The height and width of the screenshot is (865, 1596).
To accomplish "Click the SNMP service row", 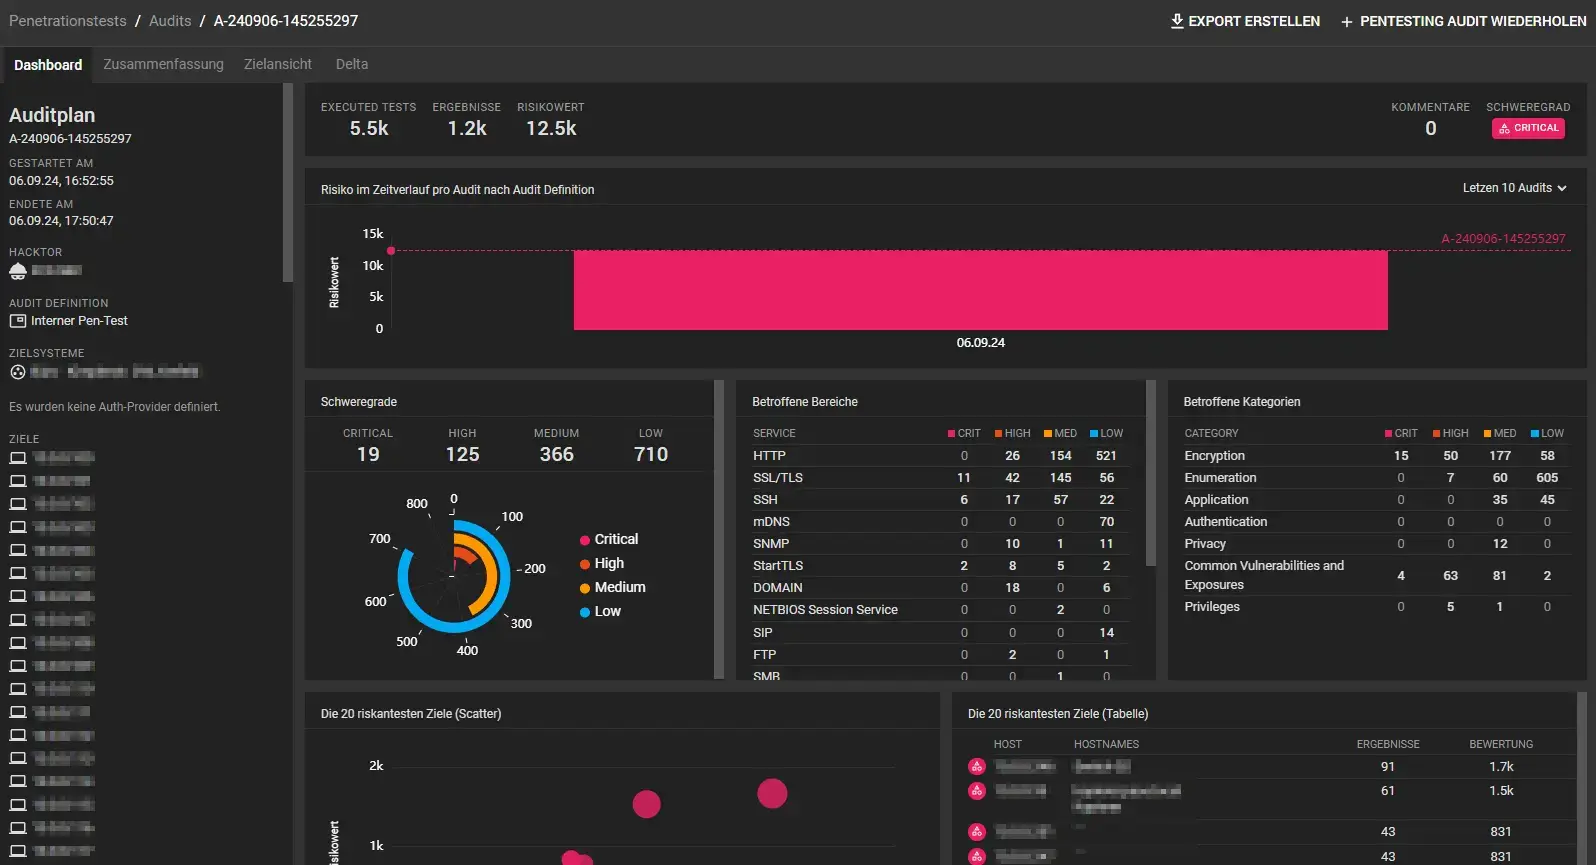I will [940, 544].
